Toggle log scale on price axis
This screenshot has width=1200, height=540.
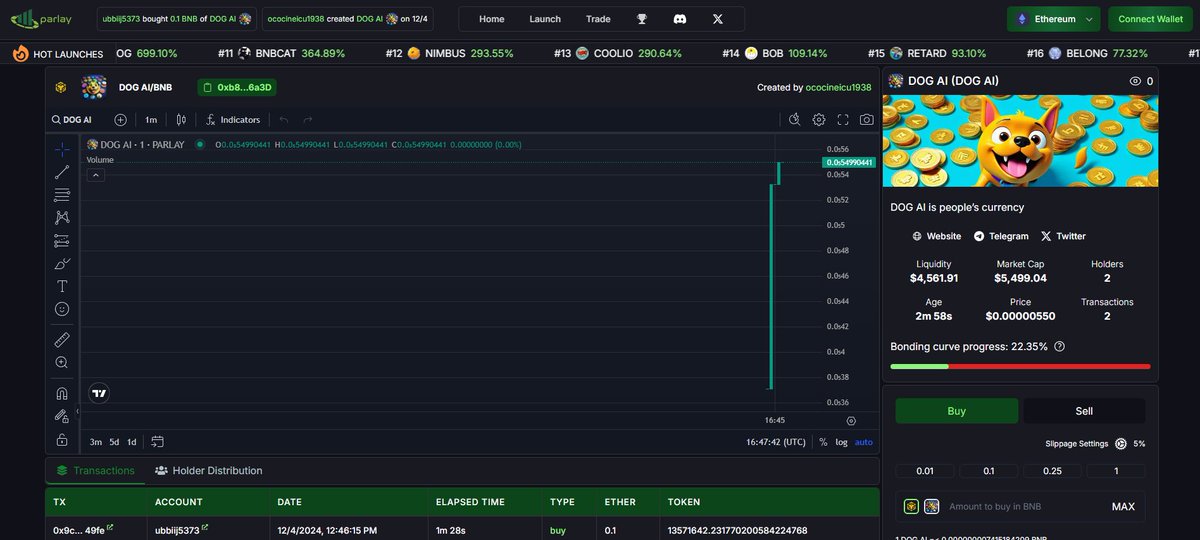click(841, 442)
